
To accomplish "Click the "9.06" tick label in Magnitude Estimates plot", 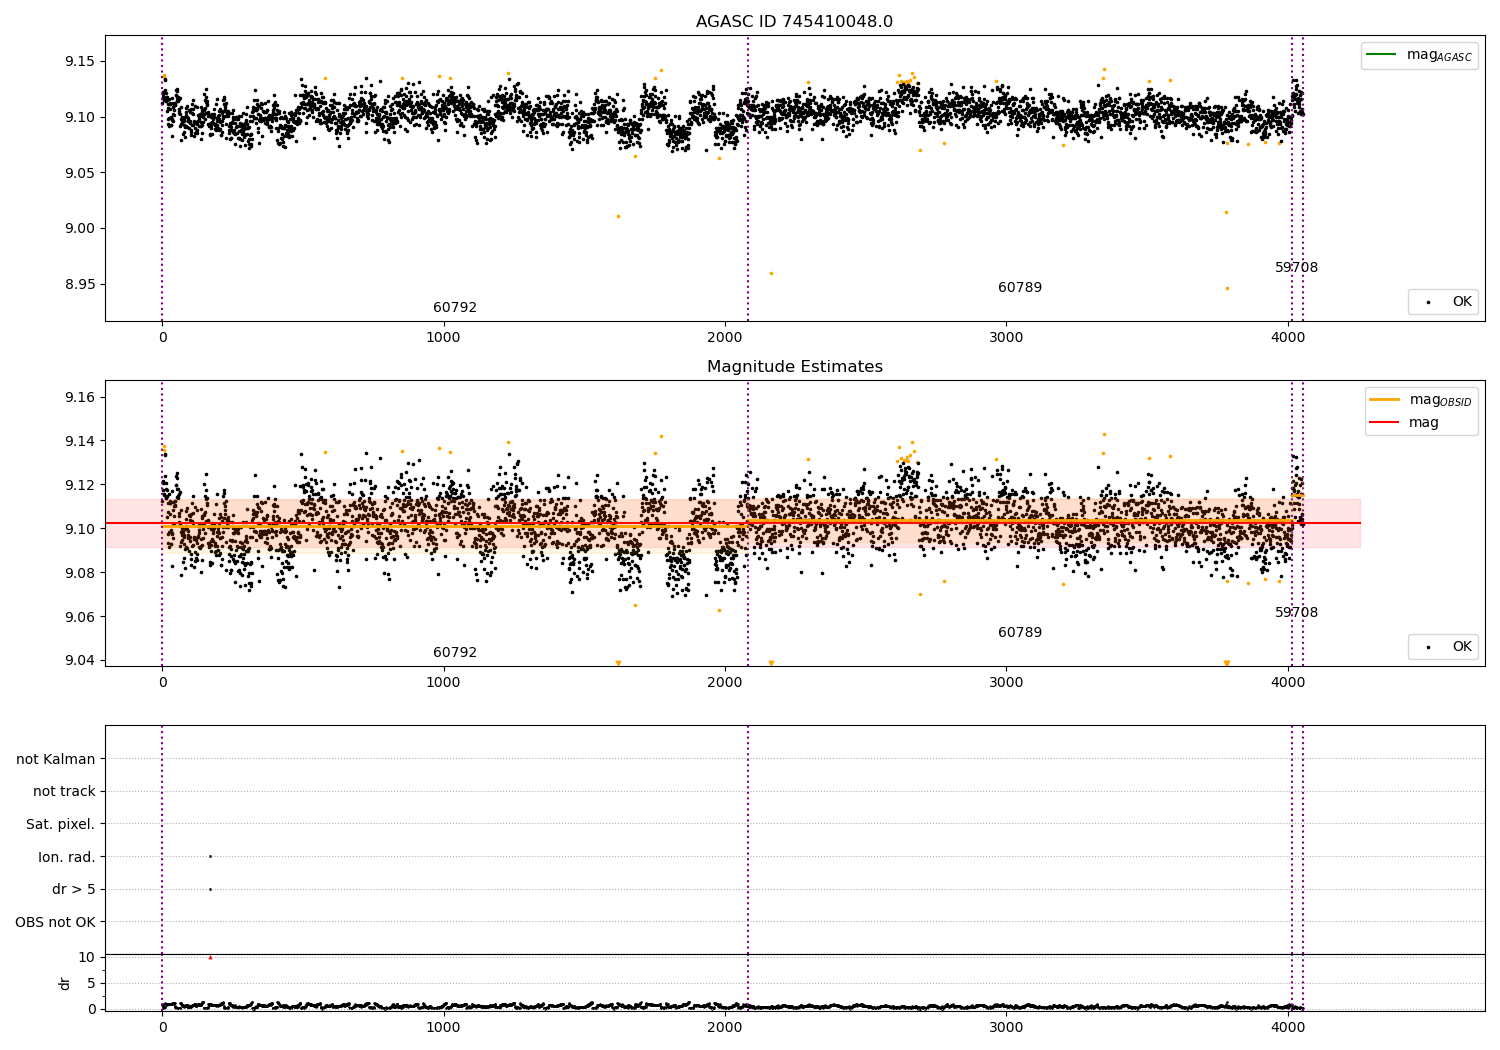I will tap(78, 617).
